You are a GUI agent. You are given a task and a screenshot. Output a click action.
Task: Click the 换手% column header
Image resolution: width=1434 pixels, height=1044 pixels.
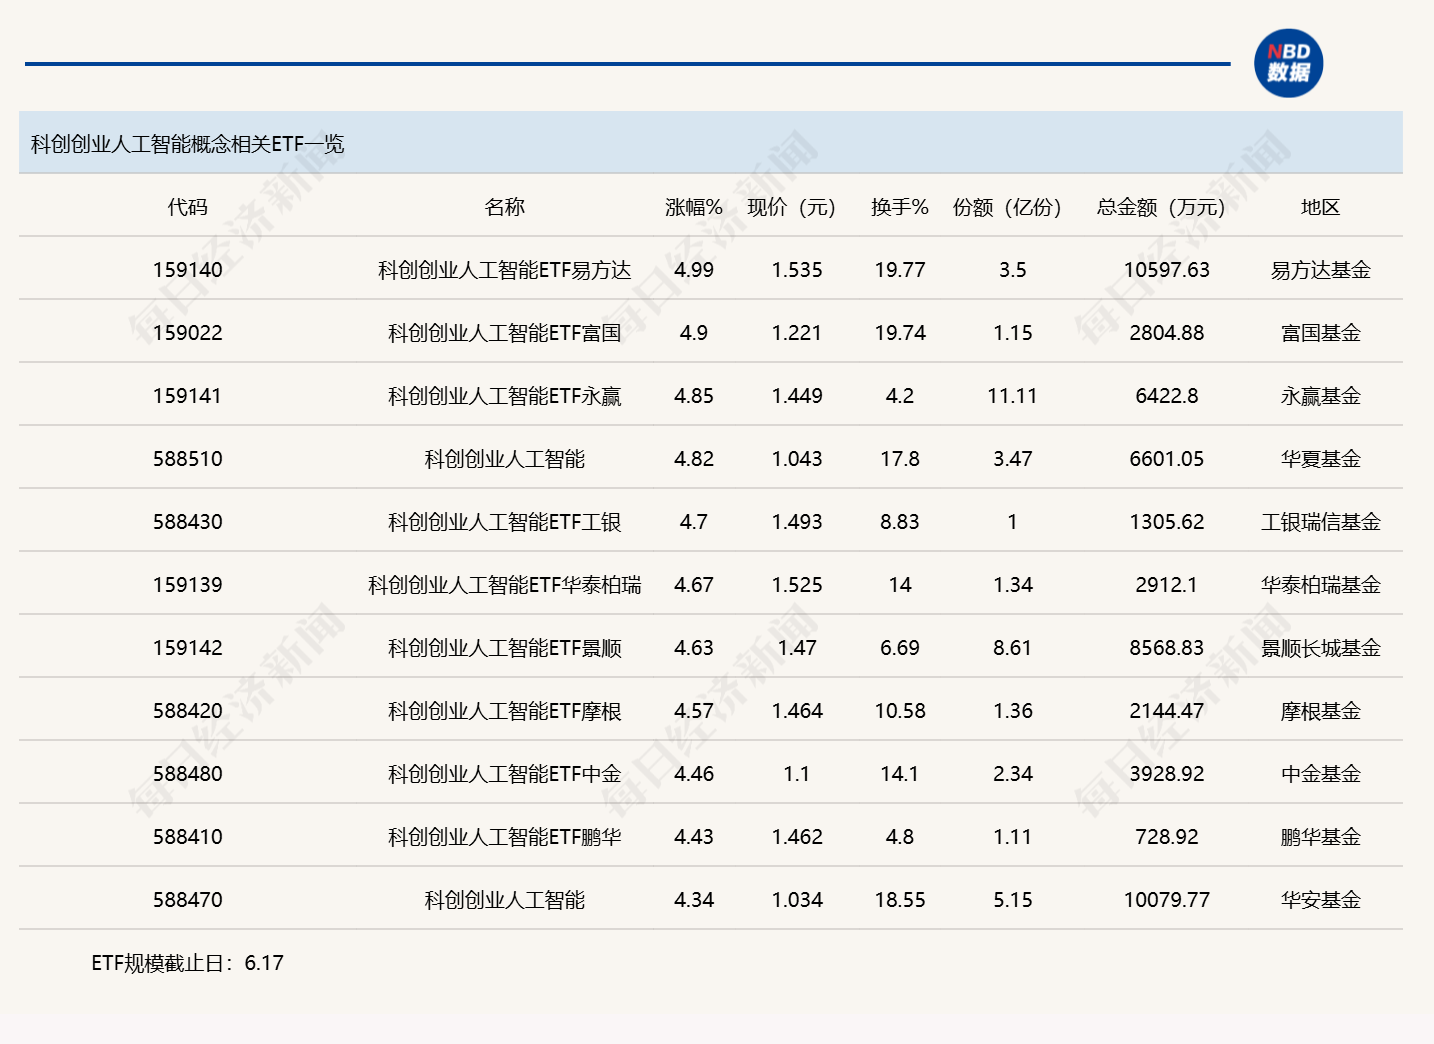click(900, 207)
